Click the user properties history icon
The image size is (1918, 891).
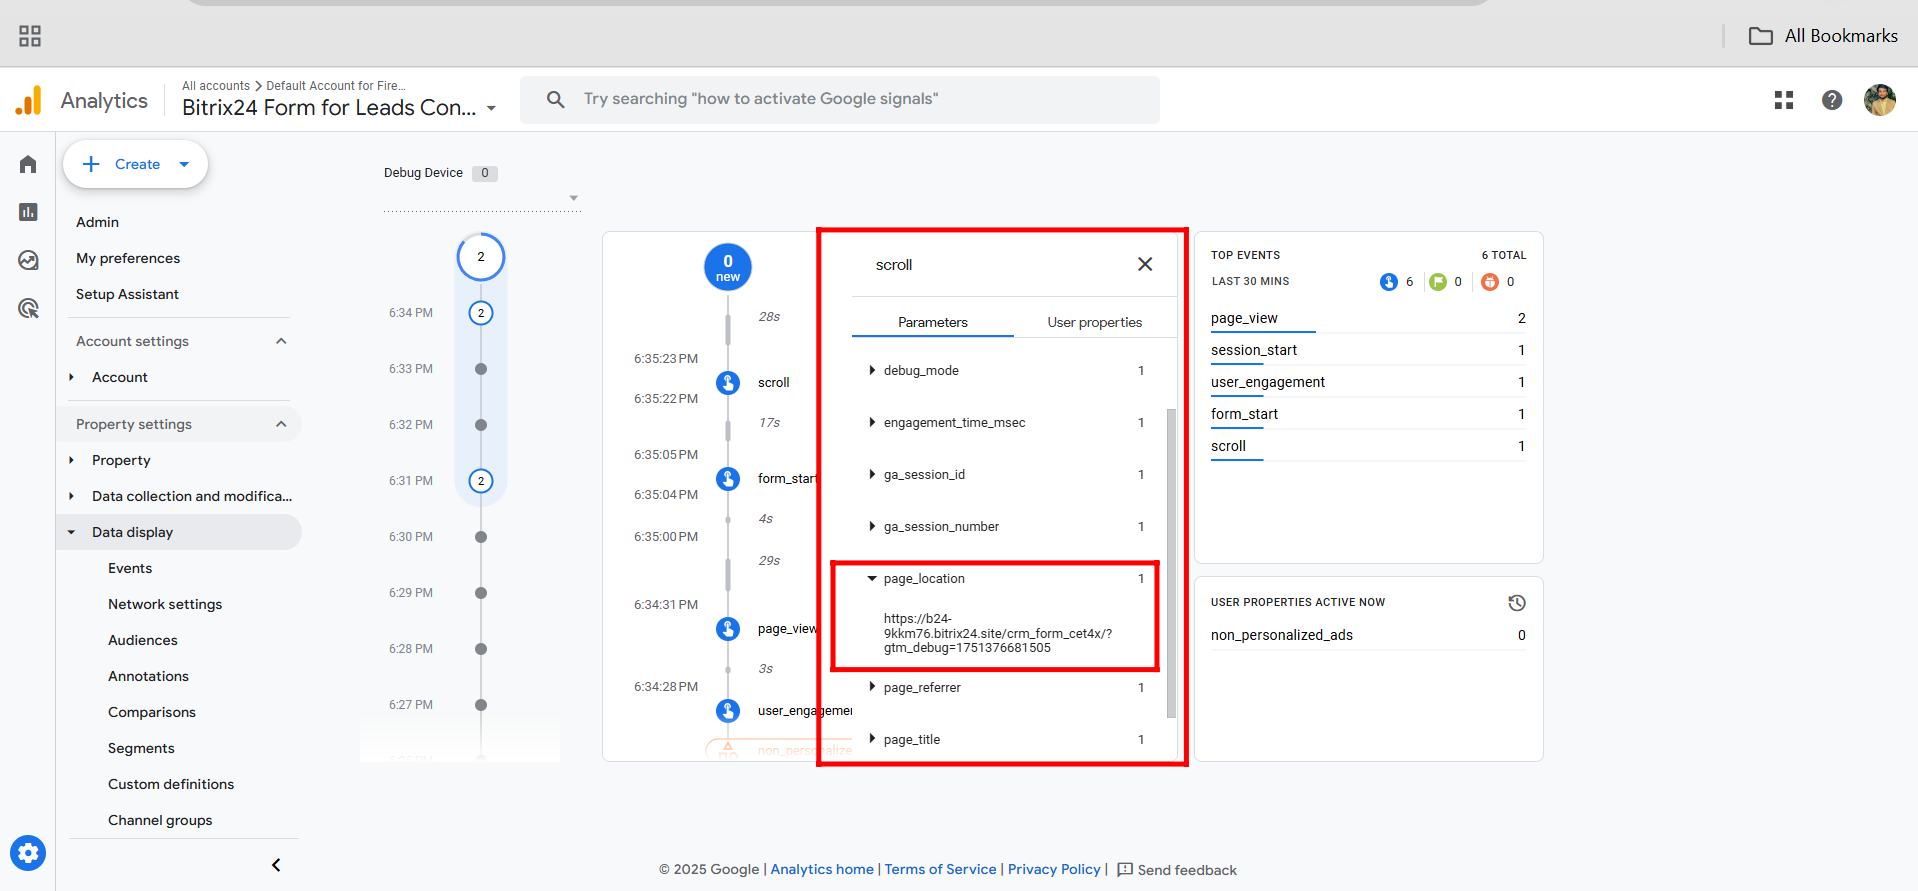coord(1517,603)
